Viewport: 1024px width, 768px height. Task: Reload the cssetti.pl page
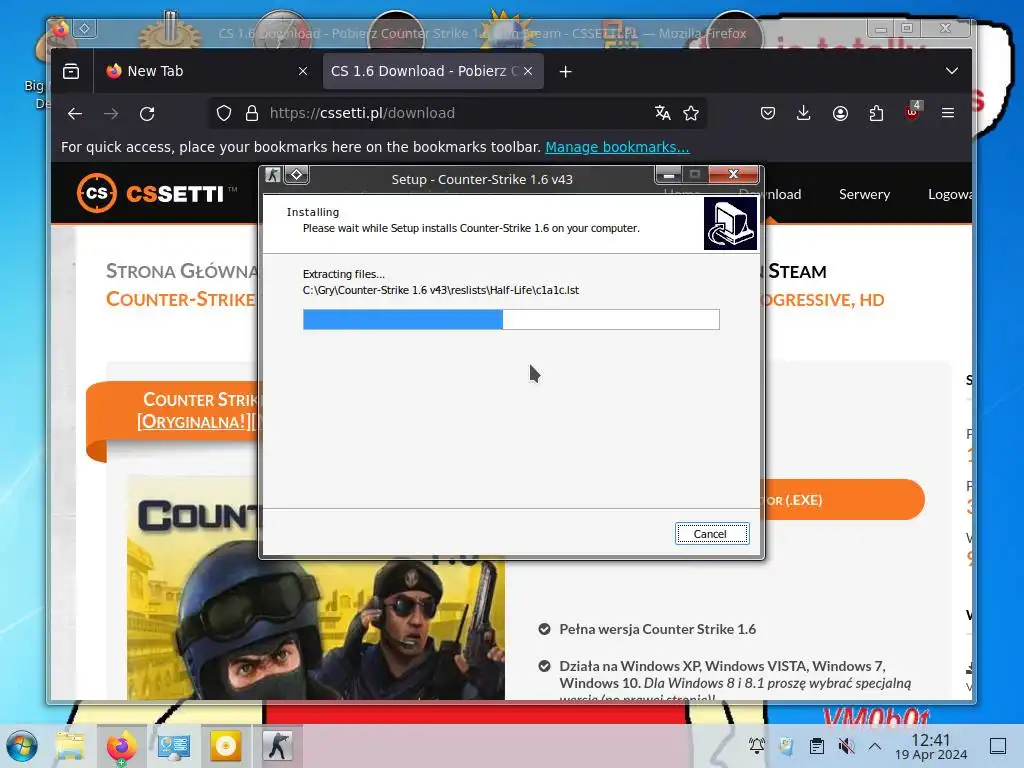[x=147, y=114]
